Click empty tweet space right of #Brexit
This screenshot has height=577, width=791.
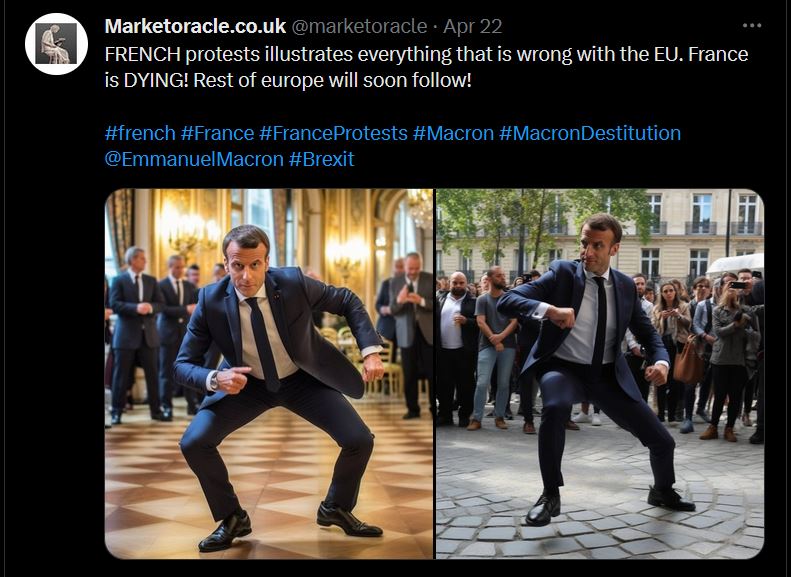pyautogui.click(x=550, y=159)
